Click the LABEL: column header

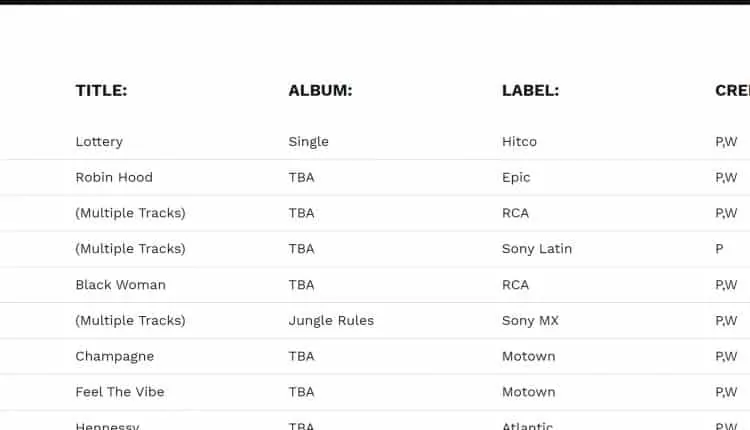point(530,91)
